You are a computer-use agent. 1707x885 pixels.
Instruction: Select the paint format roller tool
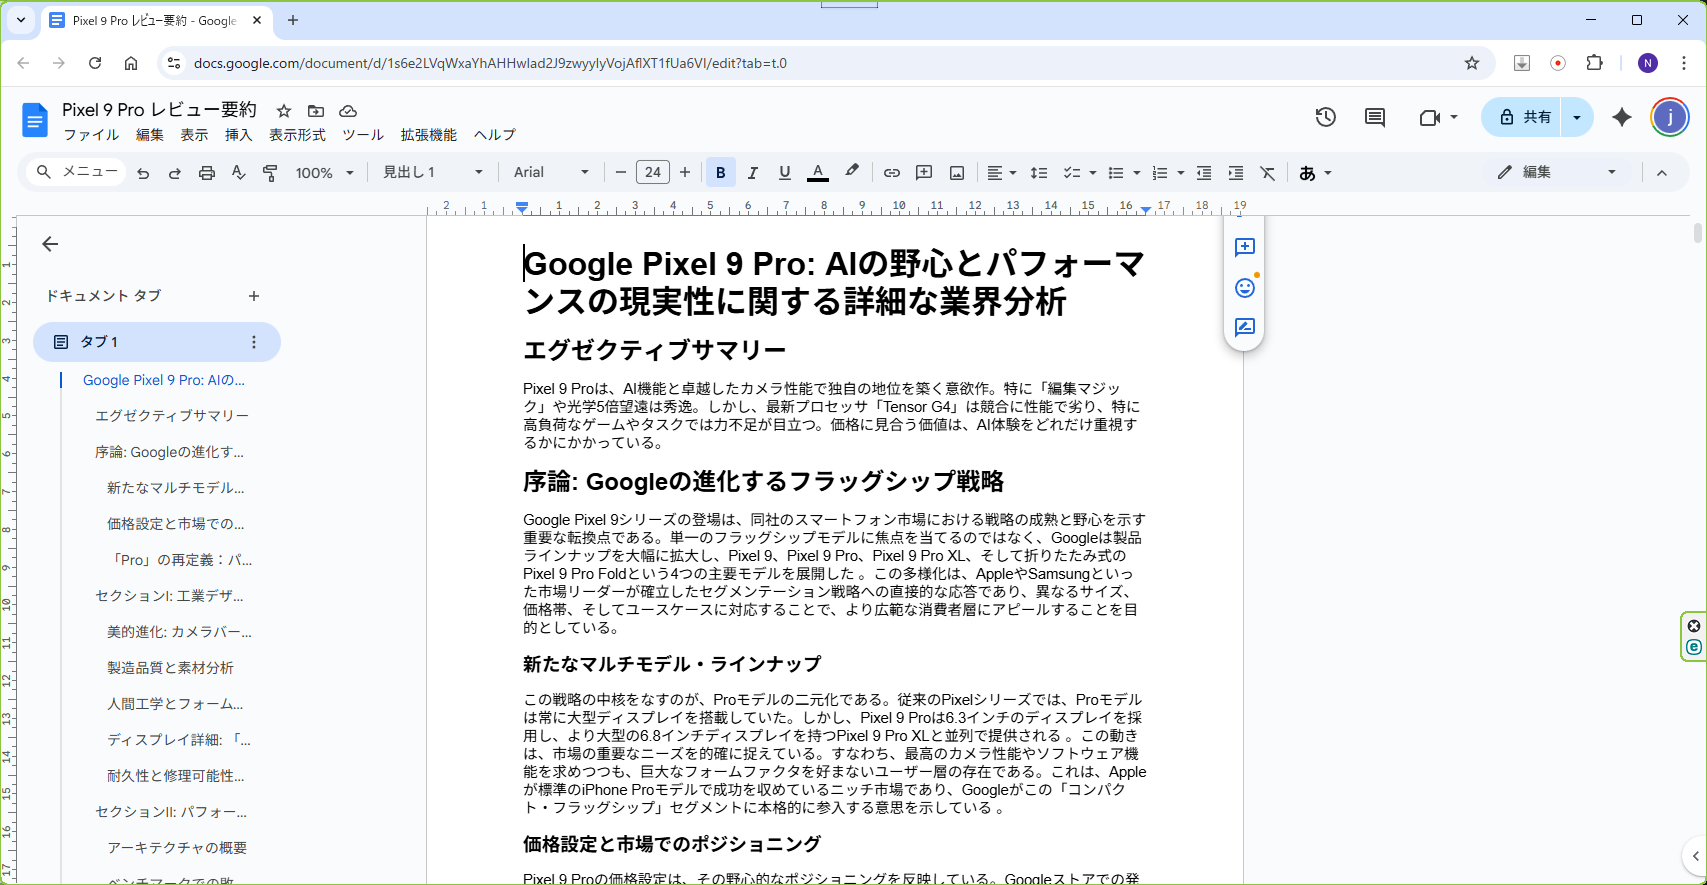click(x=270, y=173)
